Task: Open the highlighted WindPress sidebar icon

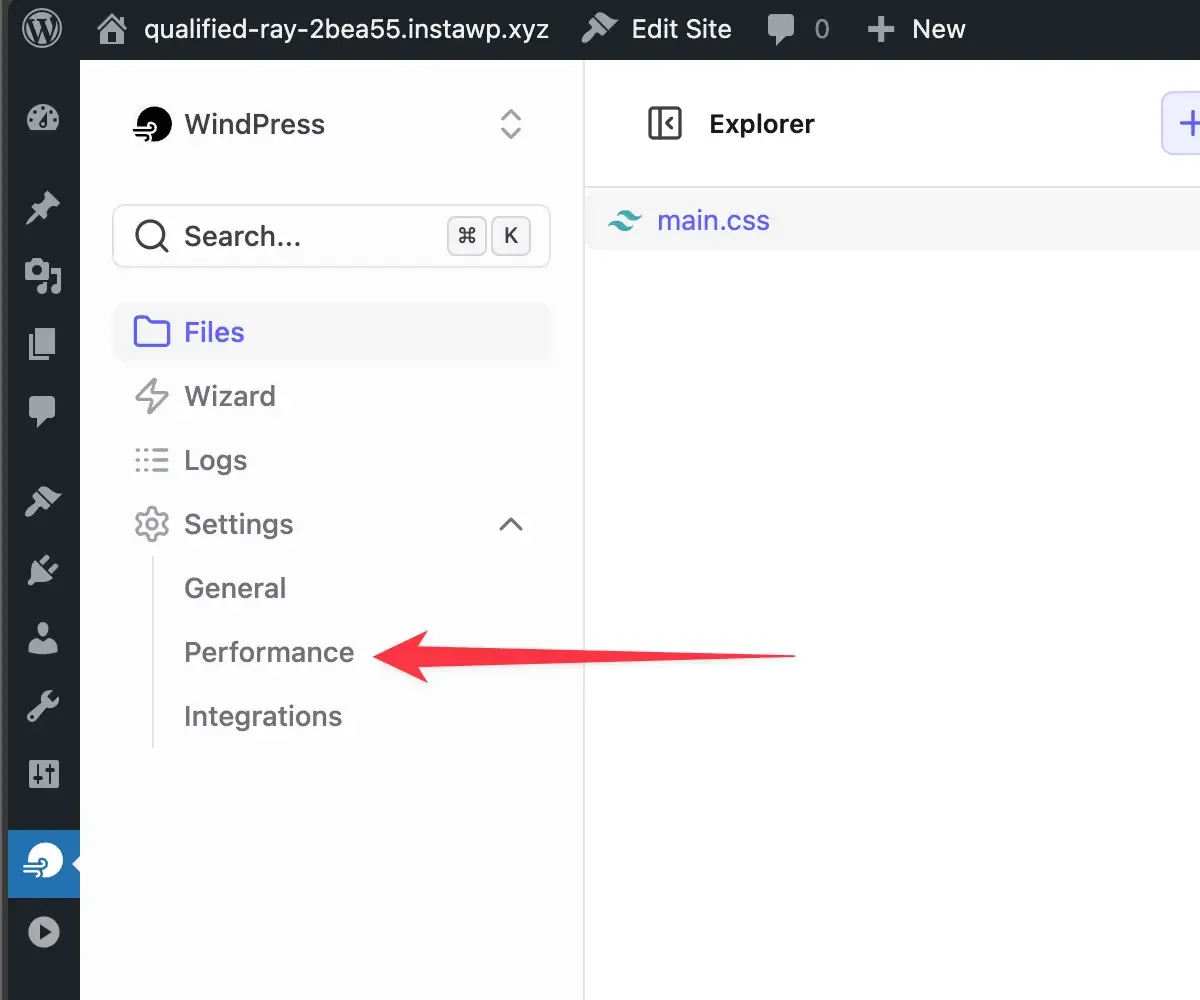Action: pos(42,861)
